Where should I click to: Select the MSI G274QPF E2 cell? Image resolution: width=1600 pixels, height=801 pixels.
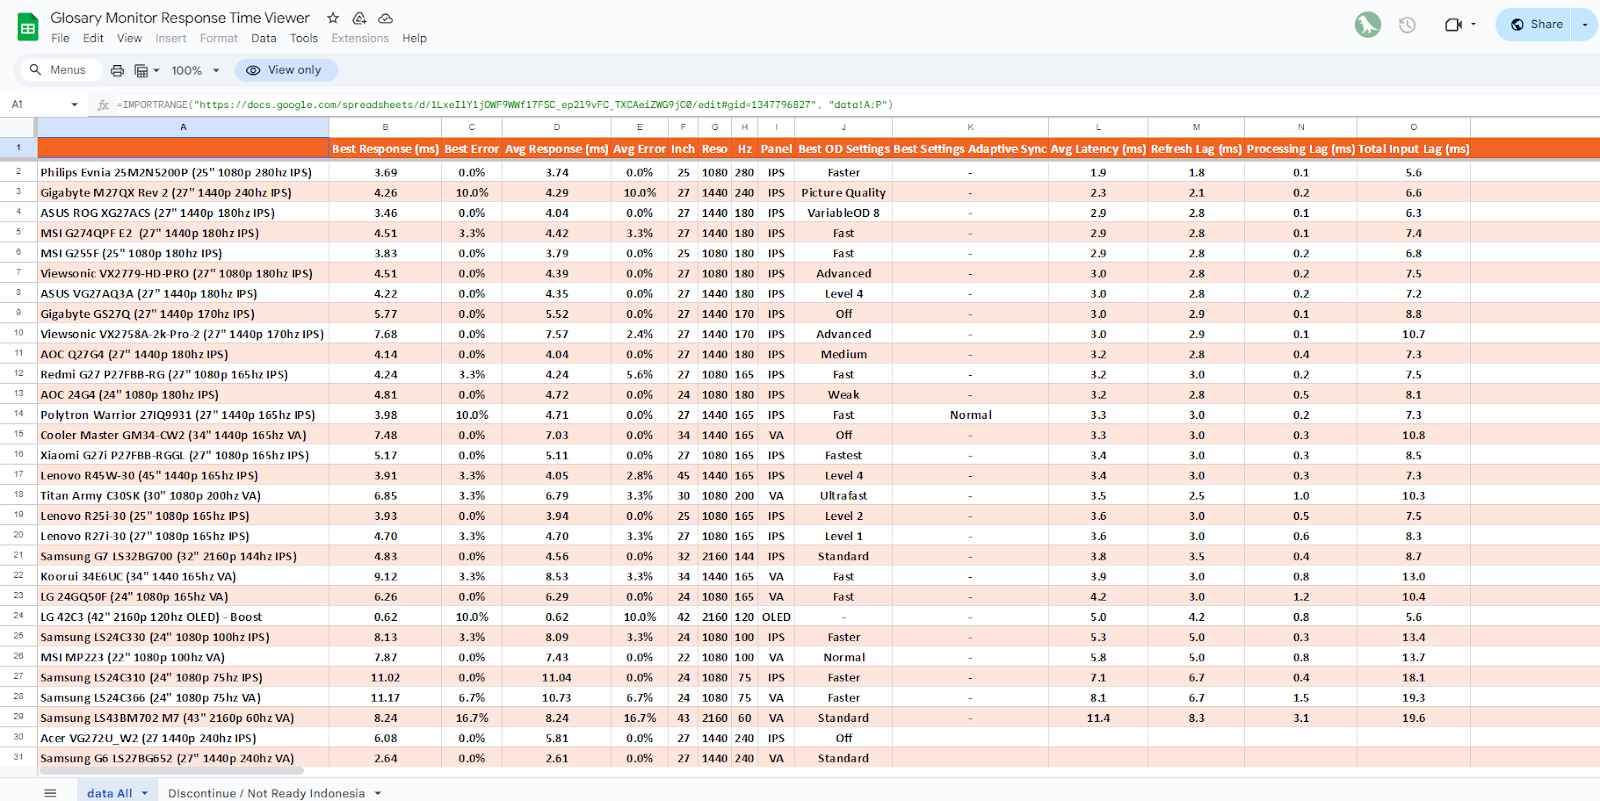coord(183,233)
